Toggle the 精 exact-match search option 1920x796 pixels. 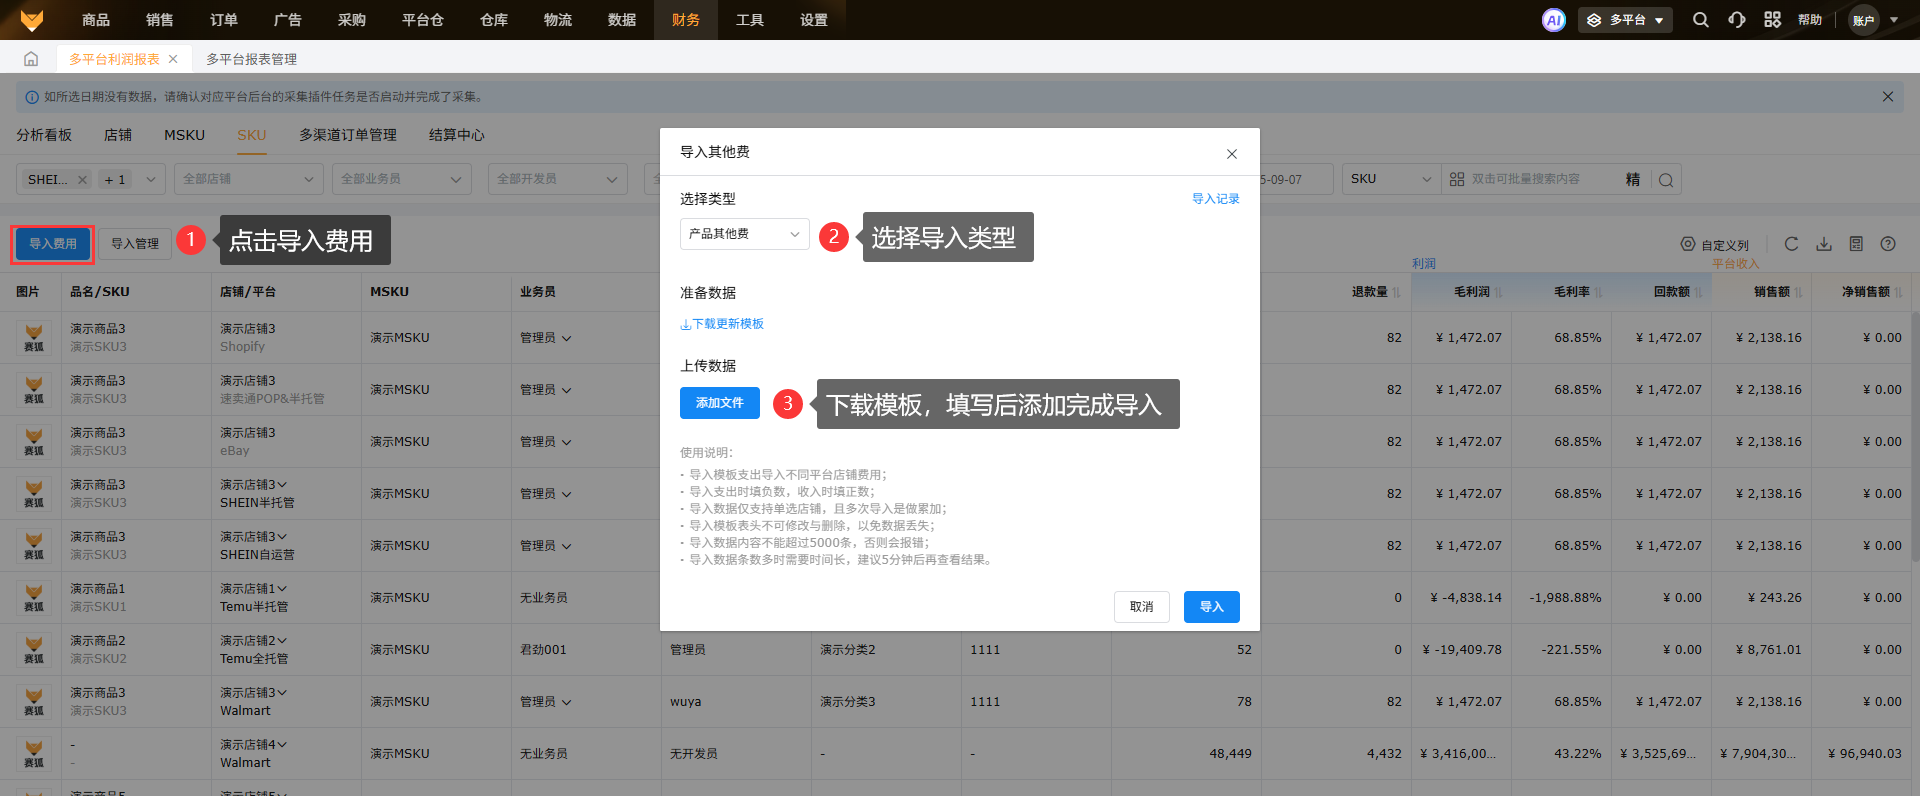(x=1633, y=180)
